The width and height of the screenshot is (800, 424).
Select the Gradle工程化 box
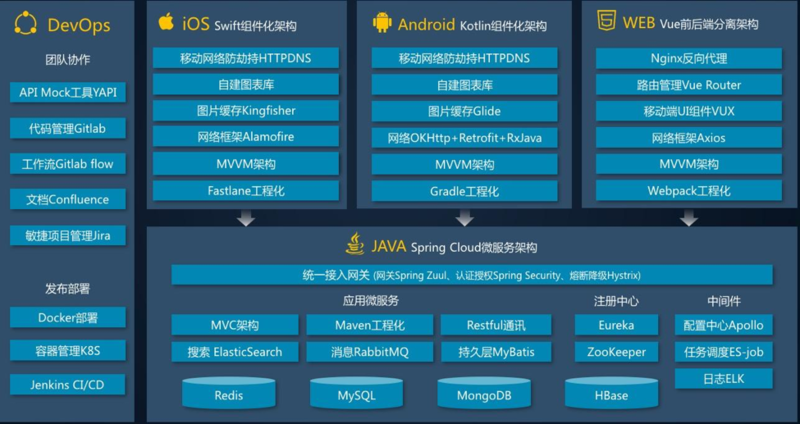point(464,191)
